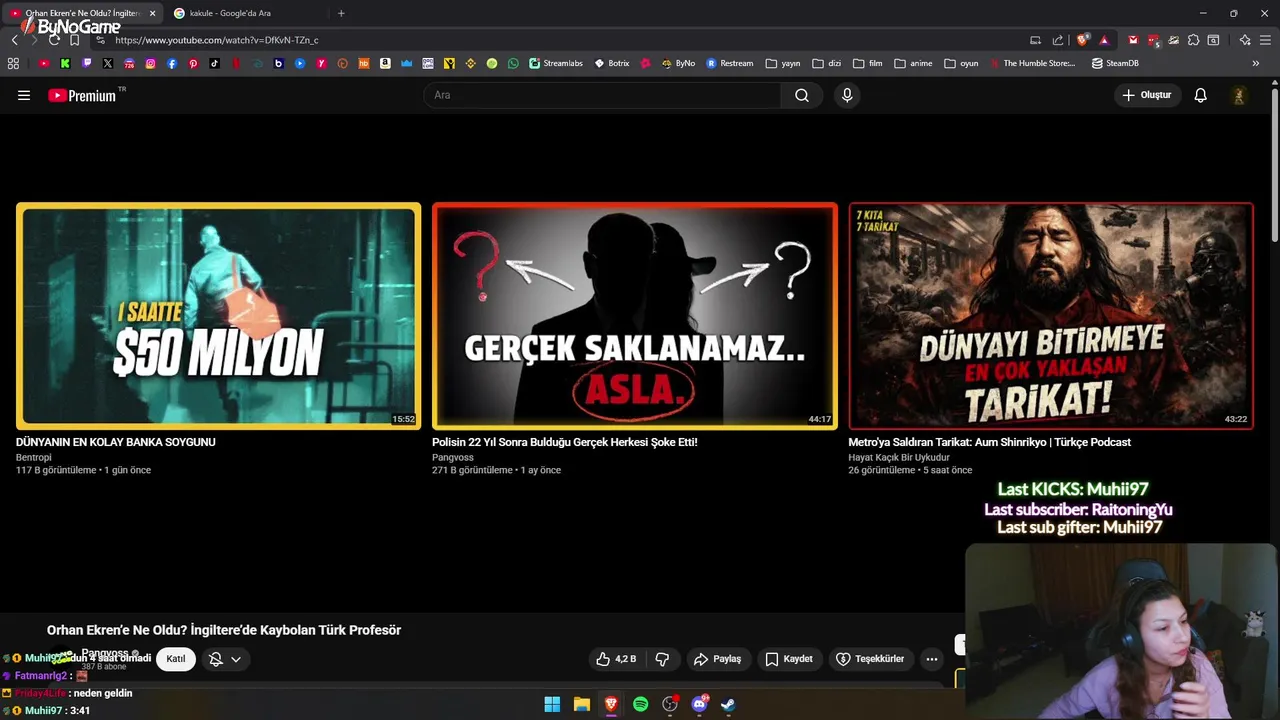Open the browser extensions puzzle icon
Viewport: 1280px width, 720px height.
1193,40
